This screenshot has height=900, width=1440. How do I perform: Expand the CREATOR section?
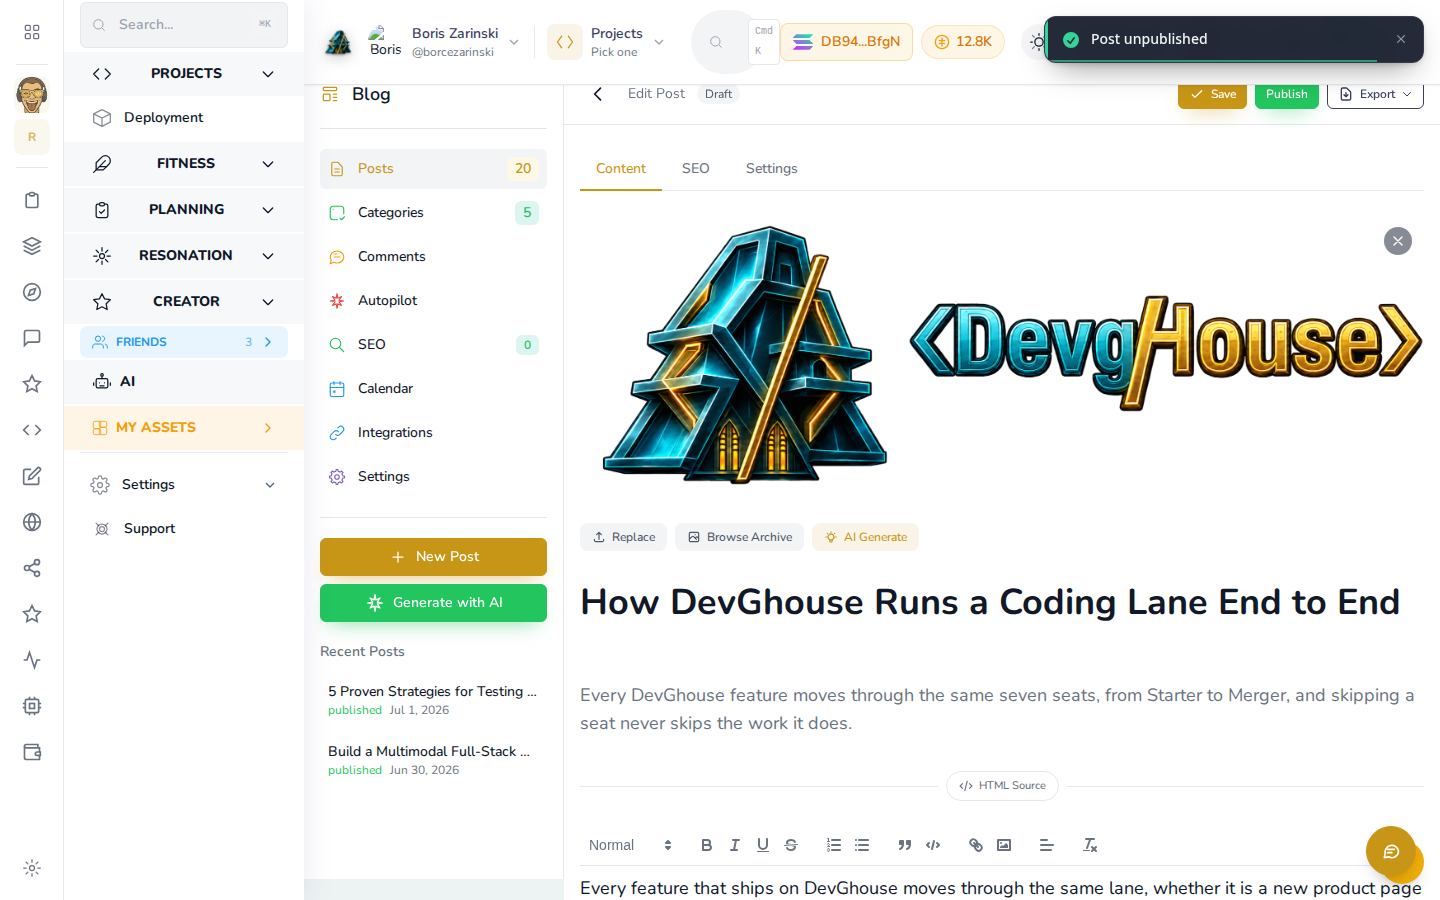[x=184, y=301]
